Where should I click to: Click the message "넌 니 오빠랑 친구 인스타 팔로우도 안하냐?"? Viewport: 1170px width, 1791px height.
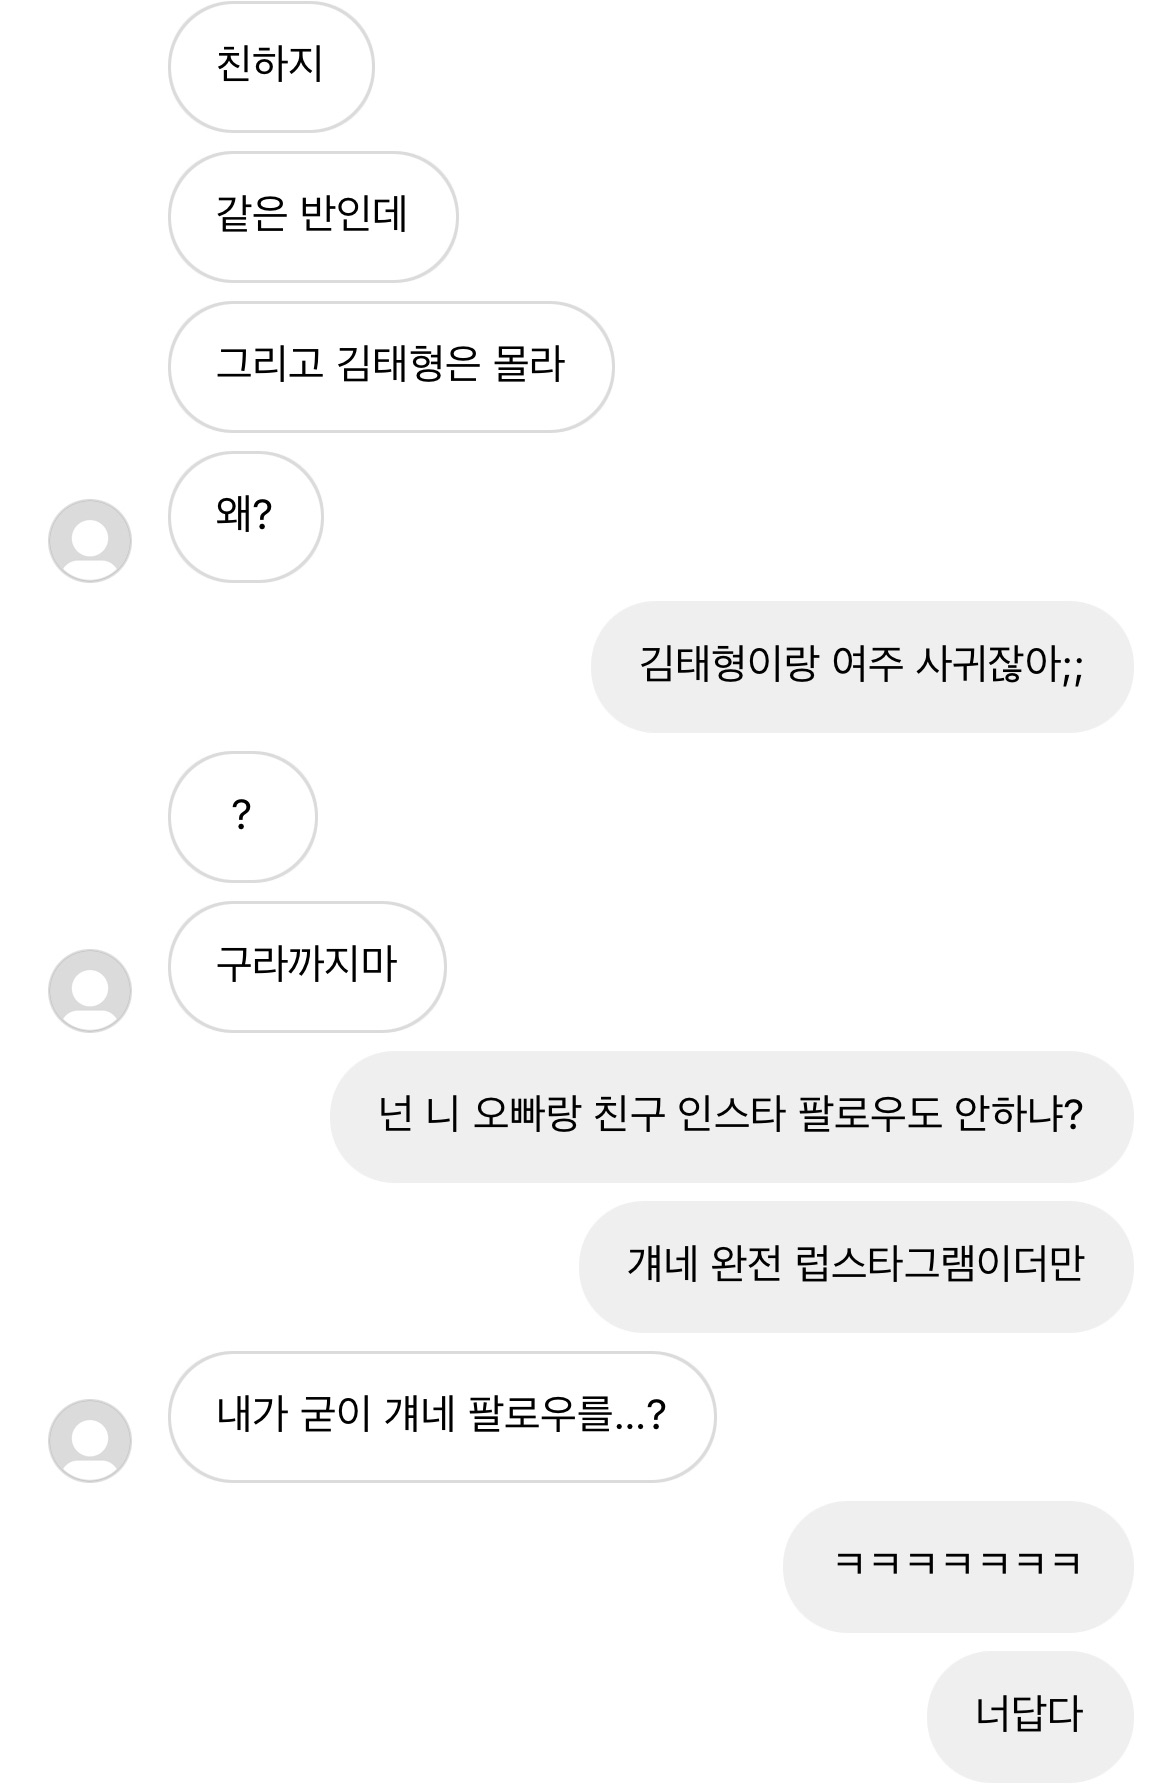(731, 1116)
